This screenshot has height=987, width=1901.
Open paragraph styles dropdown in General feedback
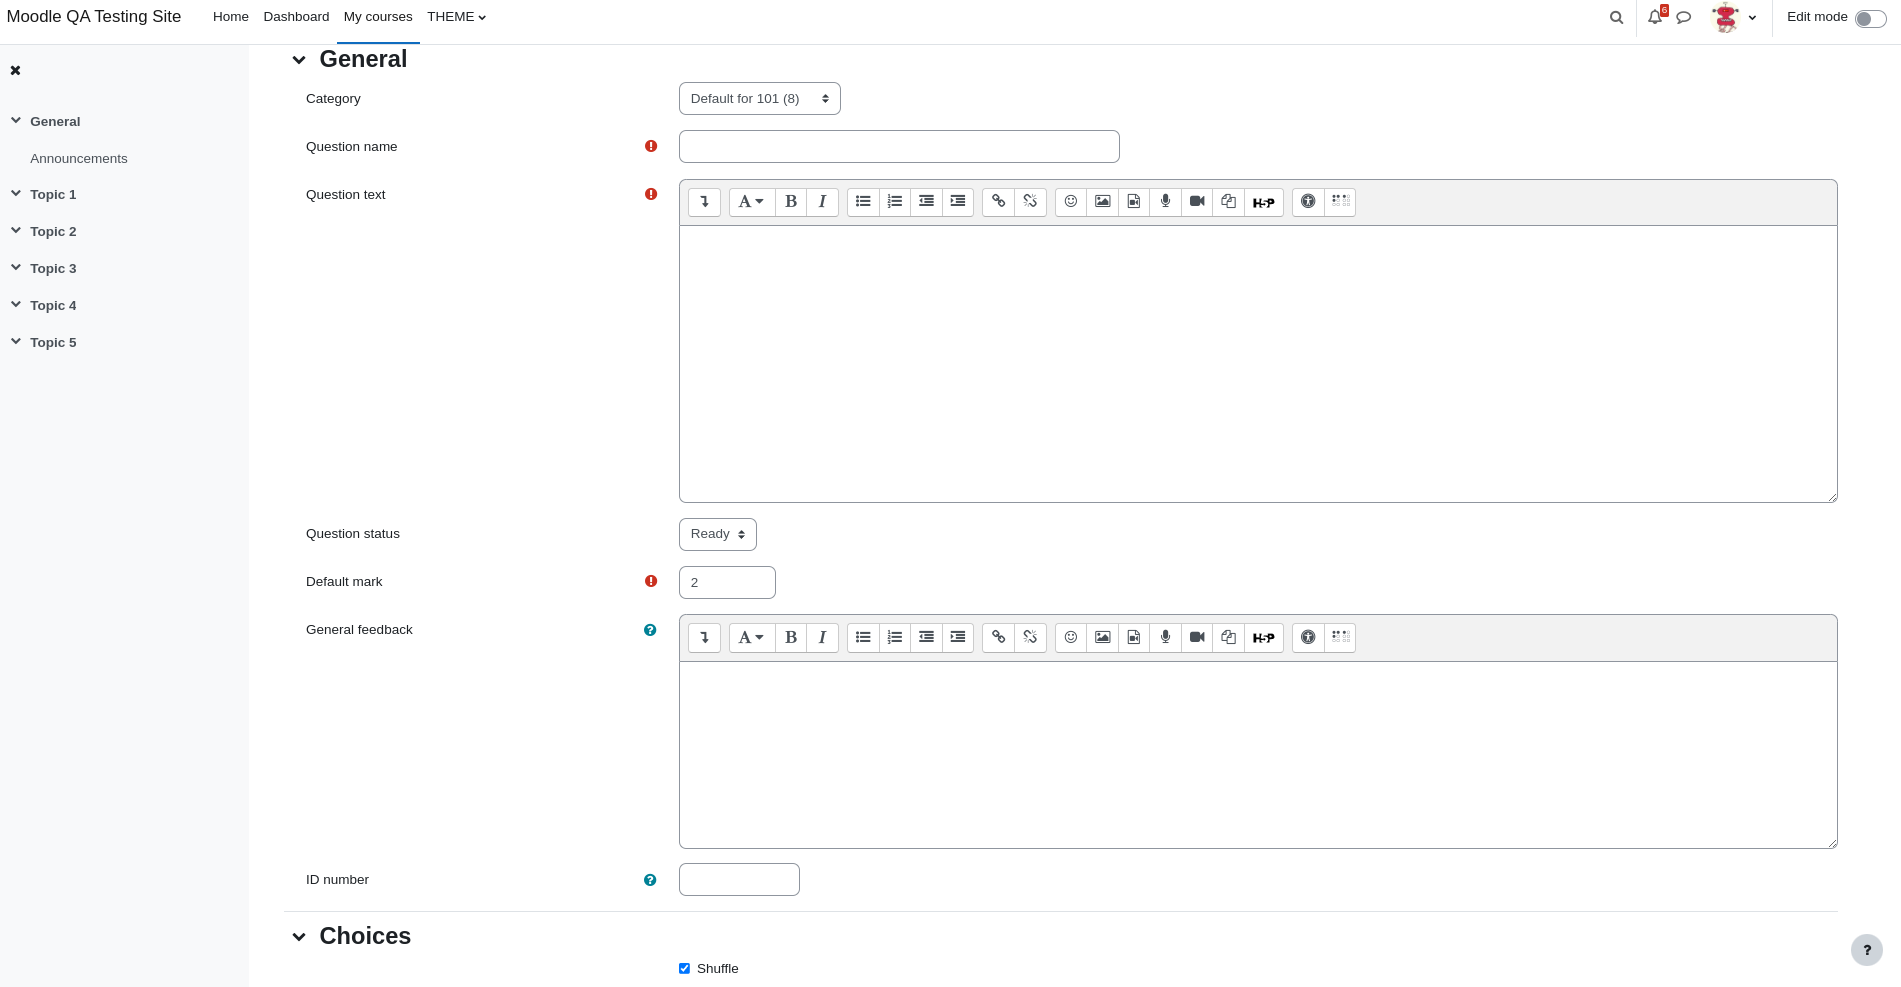tap(751, 638)
